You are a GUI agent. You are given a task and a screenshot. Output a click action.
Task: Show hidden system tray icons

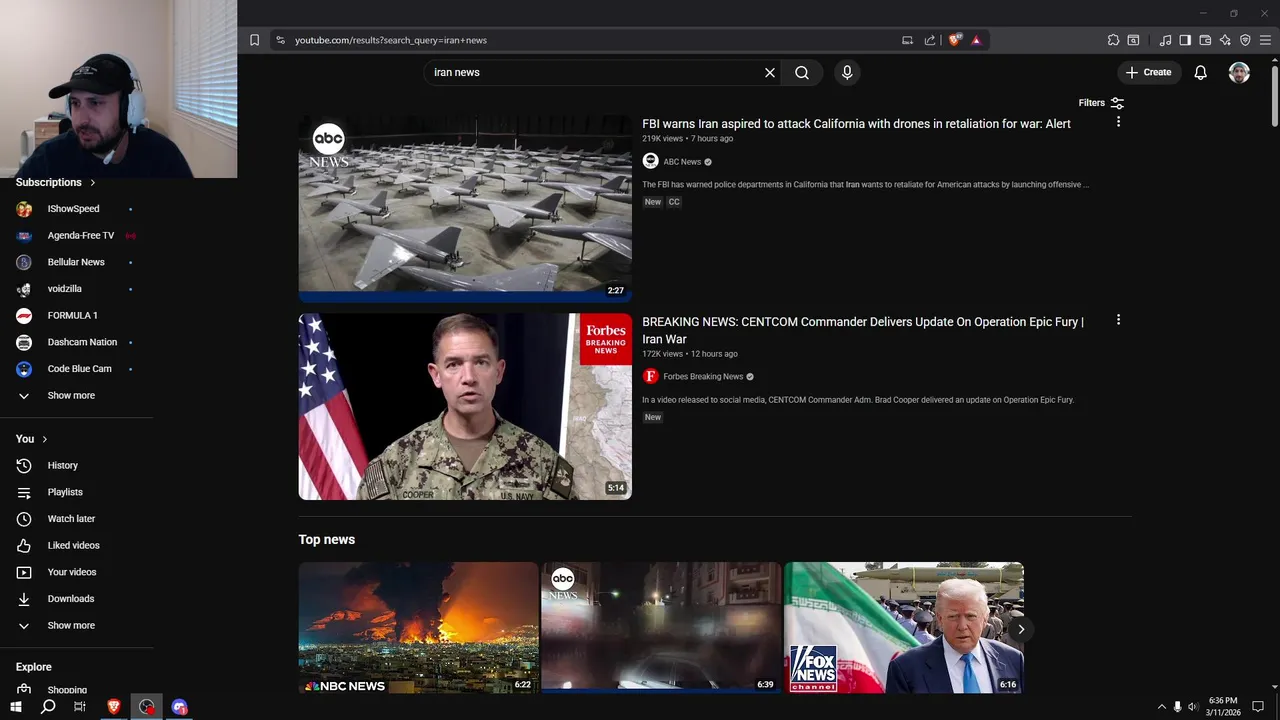(x=1161, y=707)
